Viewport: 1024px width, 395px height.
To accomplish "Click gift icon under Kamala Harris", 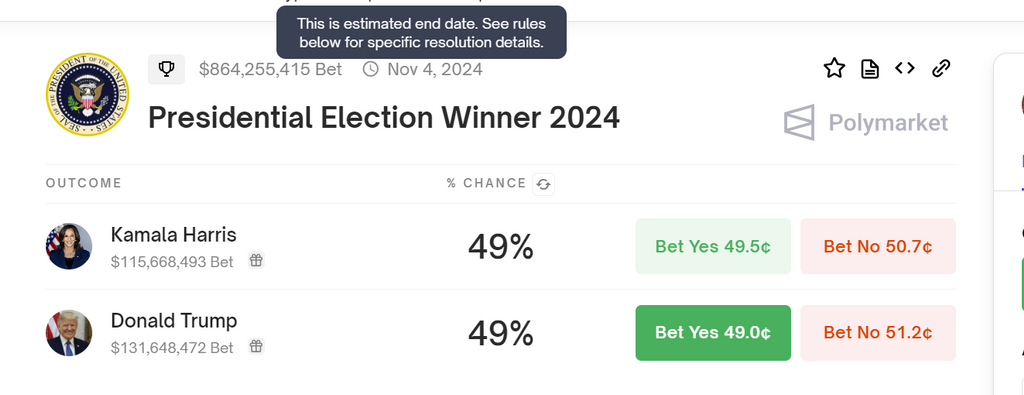I will (256, 261).
